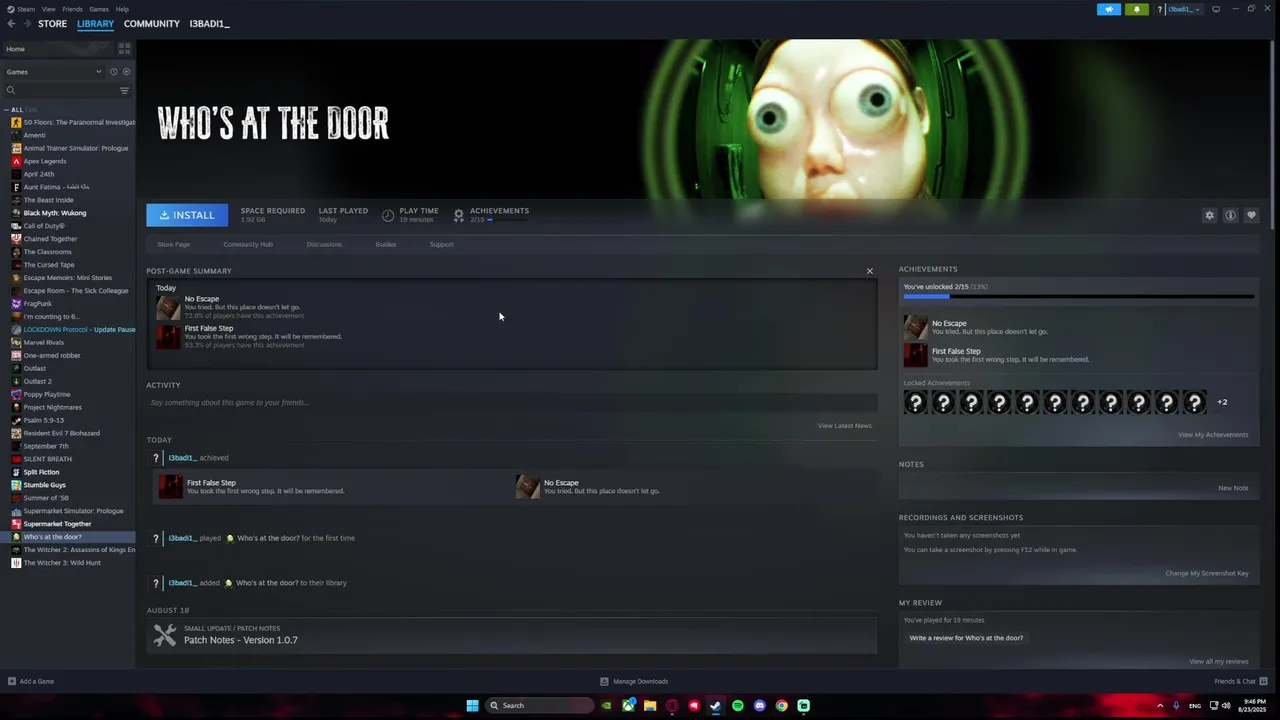Click the activity say something field
Viewport: 1280px width, 720px height.
click(512, 403)
